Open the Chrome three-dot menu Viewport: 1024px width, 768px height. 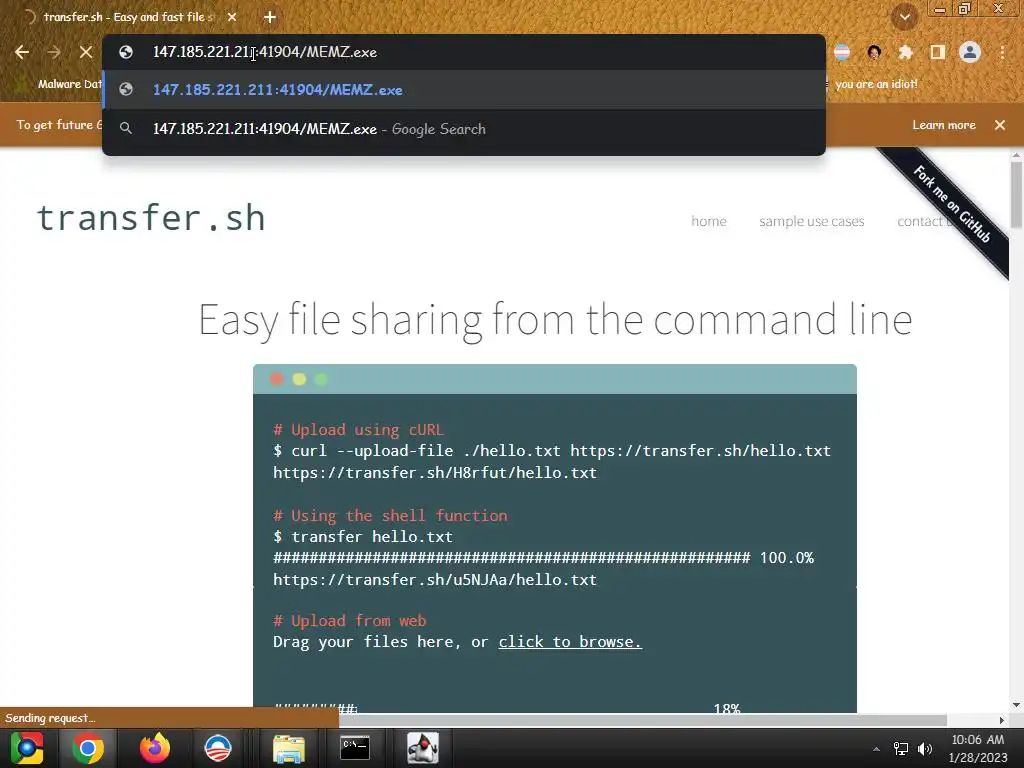pyautogui.click(x=1002, y=52)
